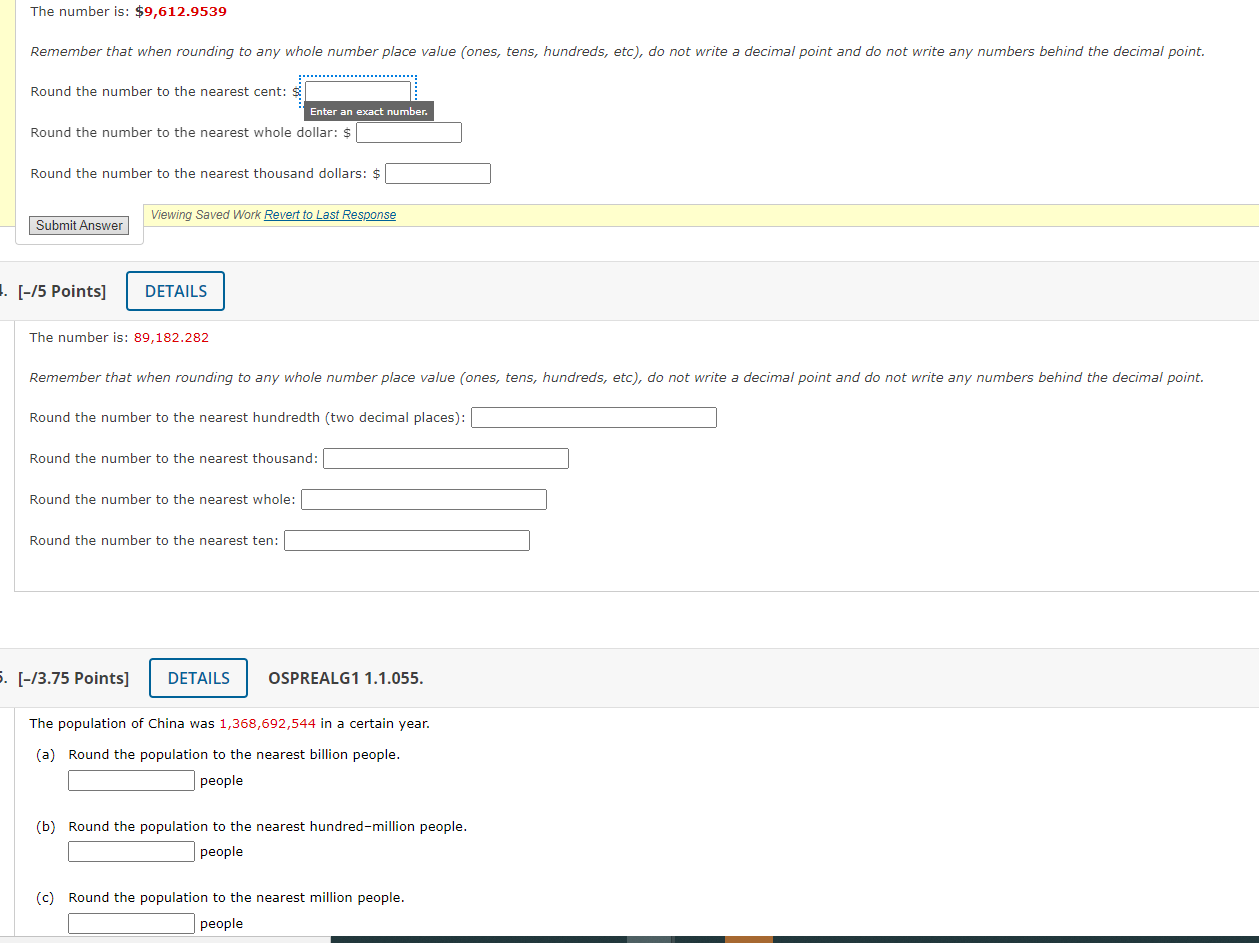Image resolution: width=1259 pixels, height=943 pixels.
Task: Click the nearest cent answer input field
Action: [x=357, y=90]
